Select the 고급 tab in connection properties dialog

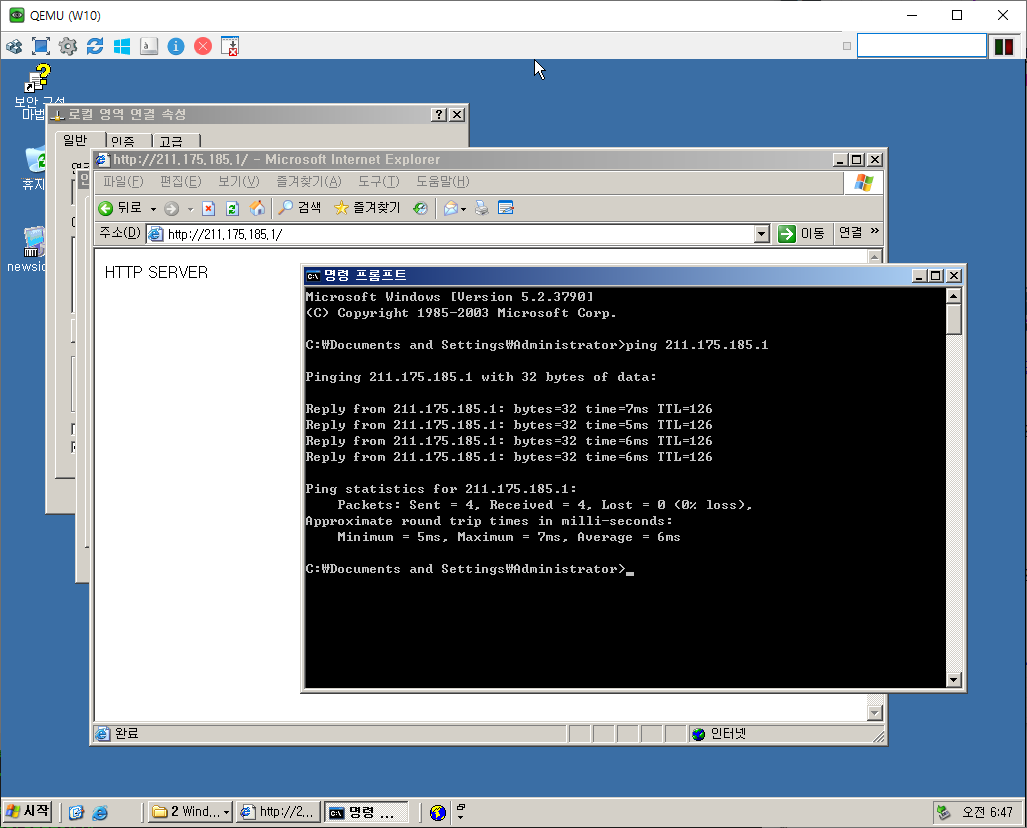click(x=171, y=141)
